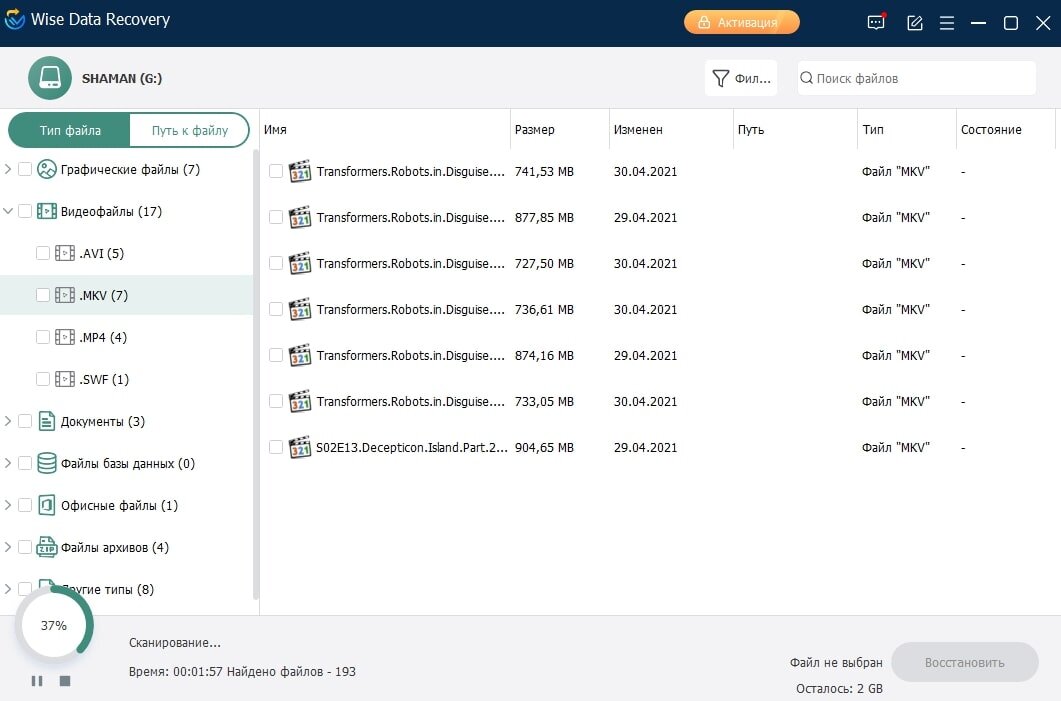This screenshot has width=1061, height=701.
Task: Pause the scanning process
Action: click(x=37, y=681)
